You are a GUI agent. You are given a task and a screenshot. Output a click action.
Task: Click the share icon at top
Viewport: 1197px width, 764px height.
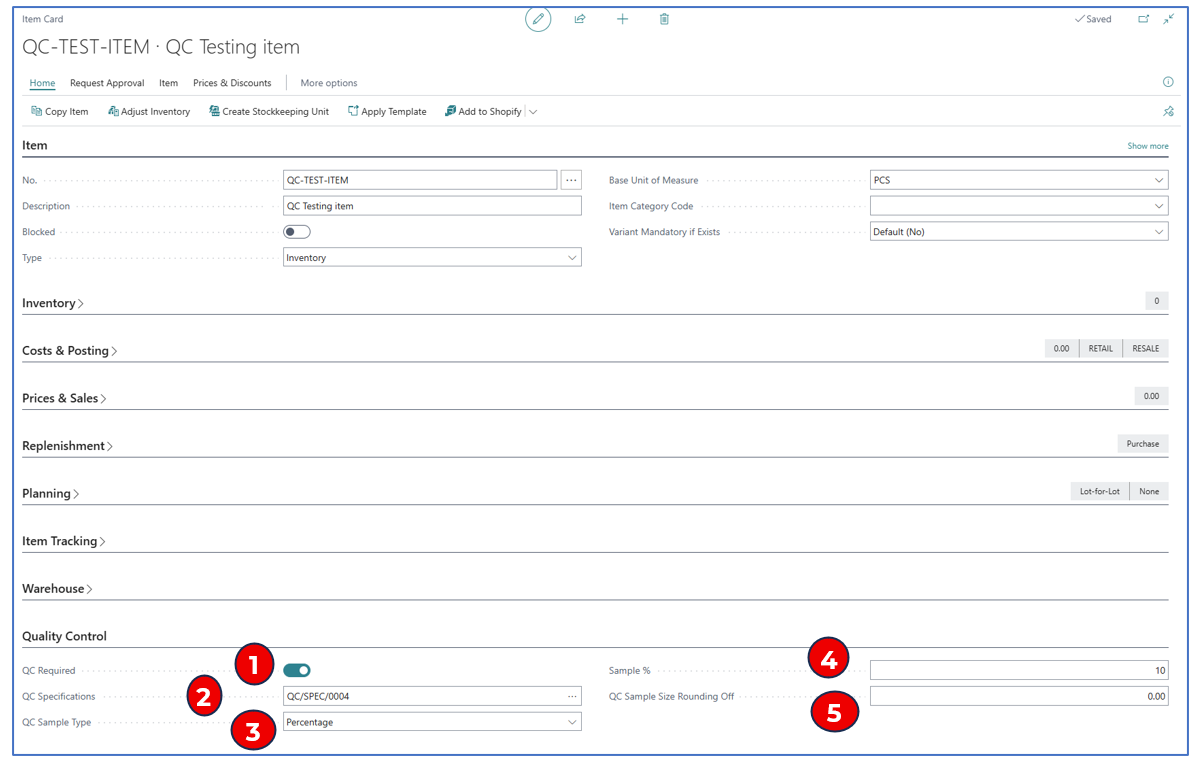point(580,19)
